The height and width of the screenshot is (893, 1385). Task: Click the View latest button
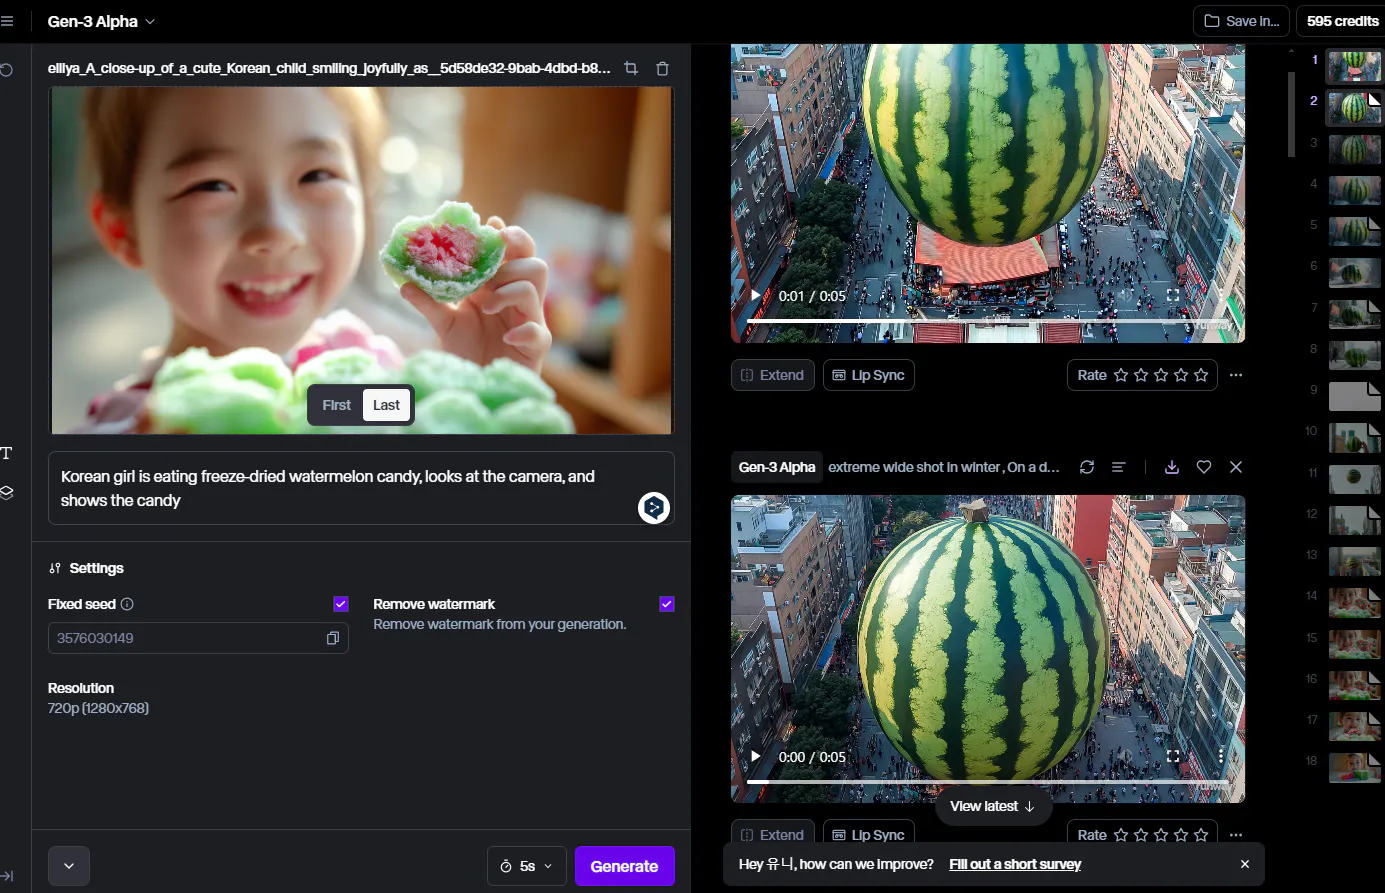click(x=992, y=806)
